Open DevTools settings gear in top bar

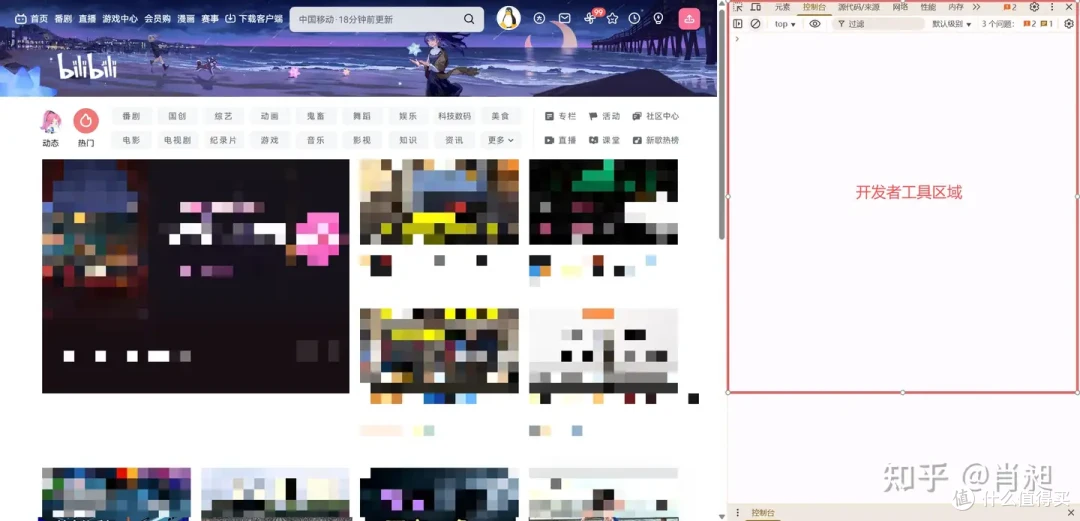click(x=1035, y=7)
